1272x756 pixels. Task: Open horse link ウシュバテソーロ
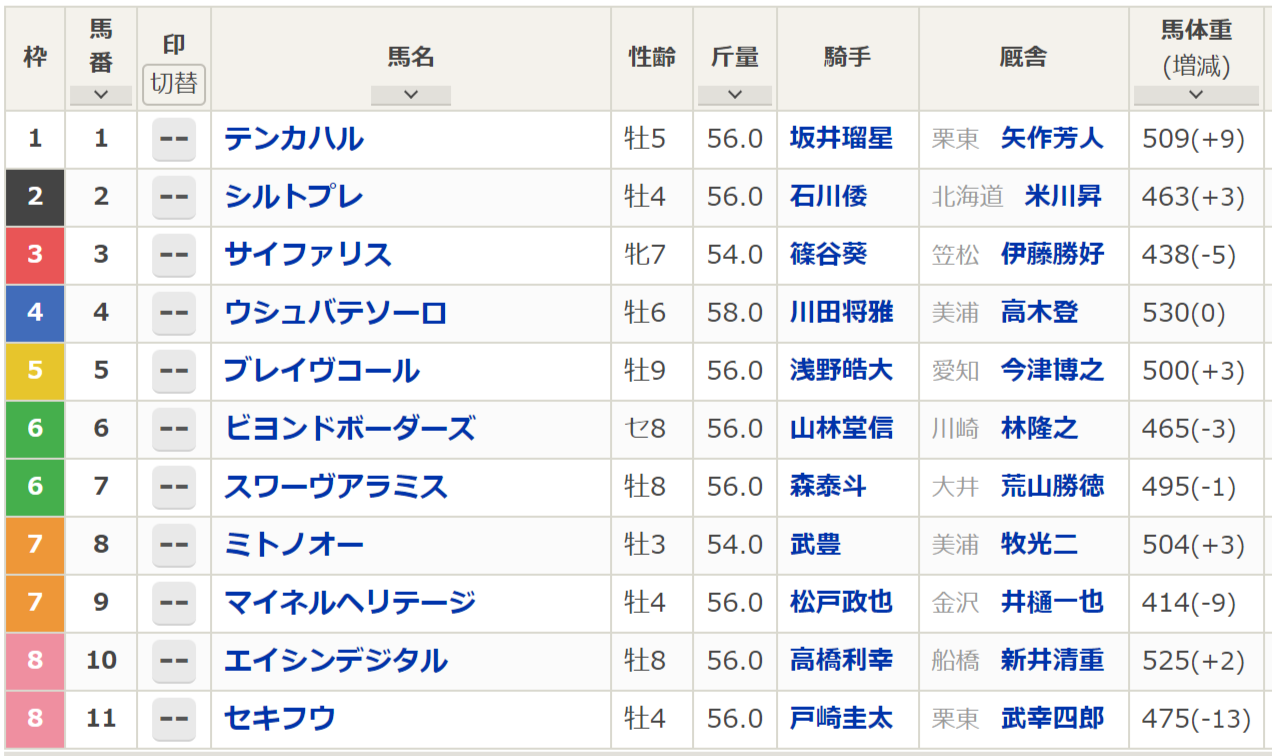click(336, 313)
